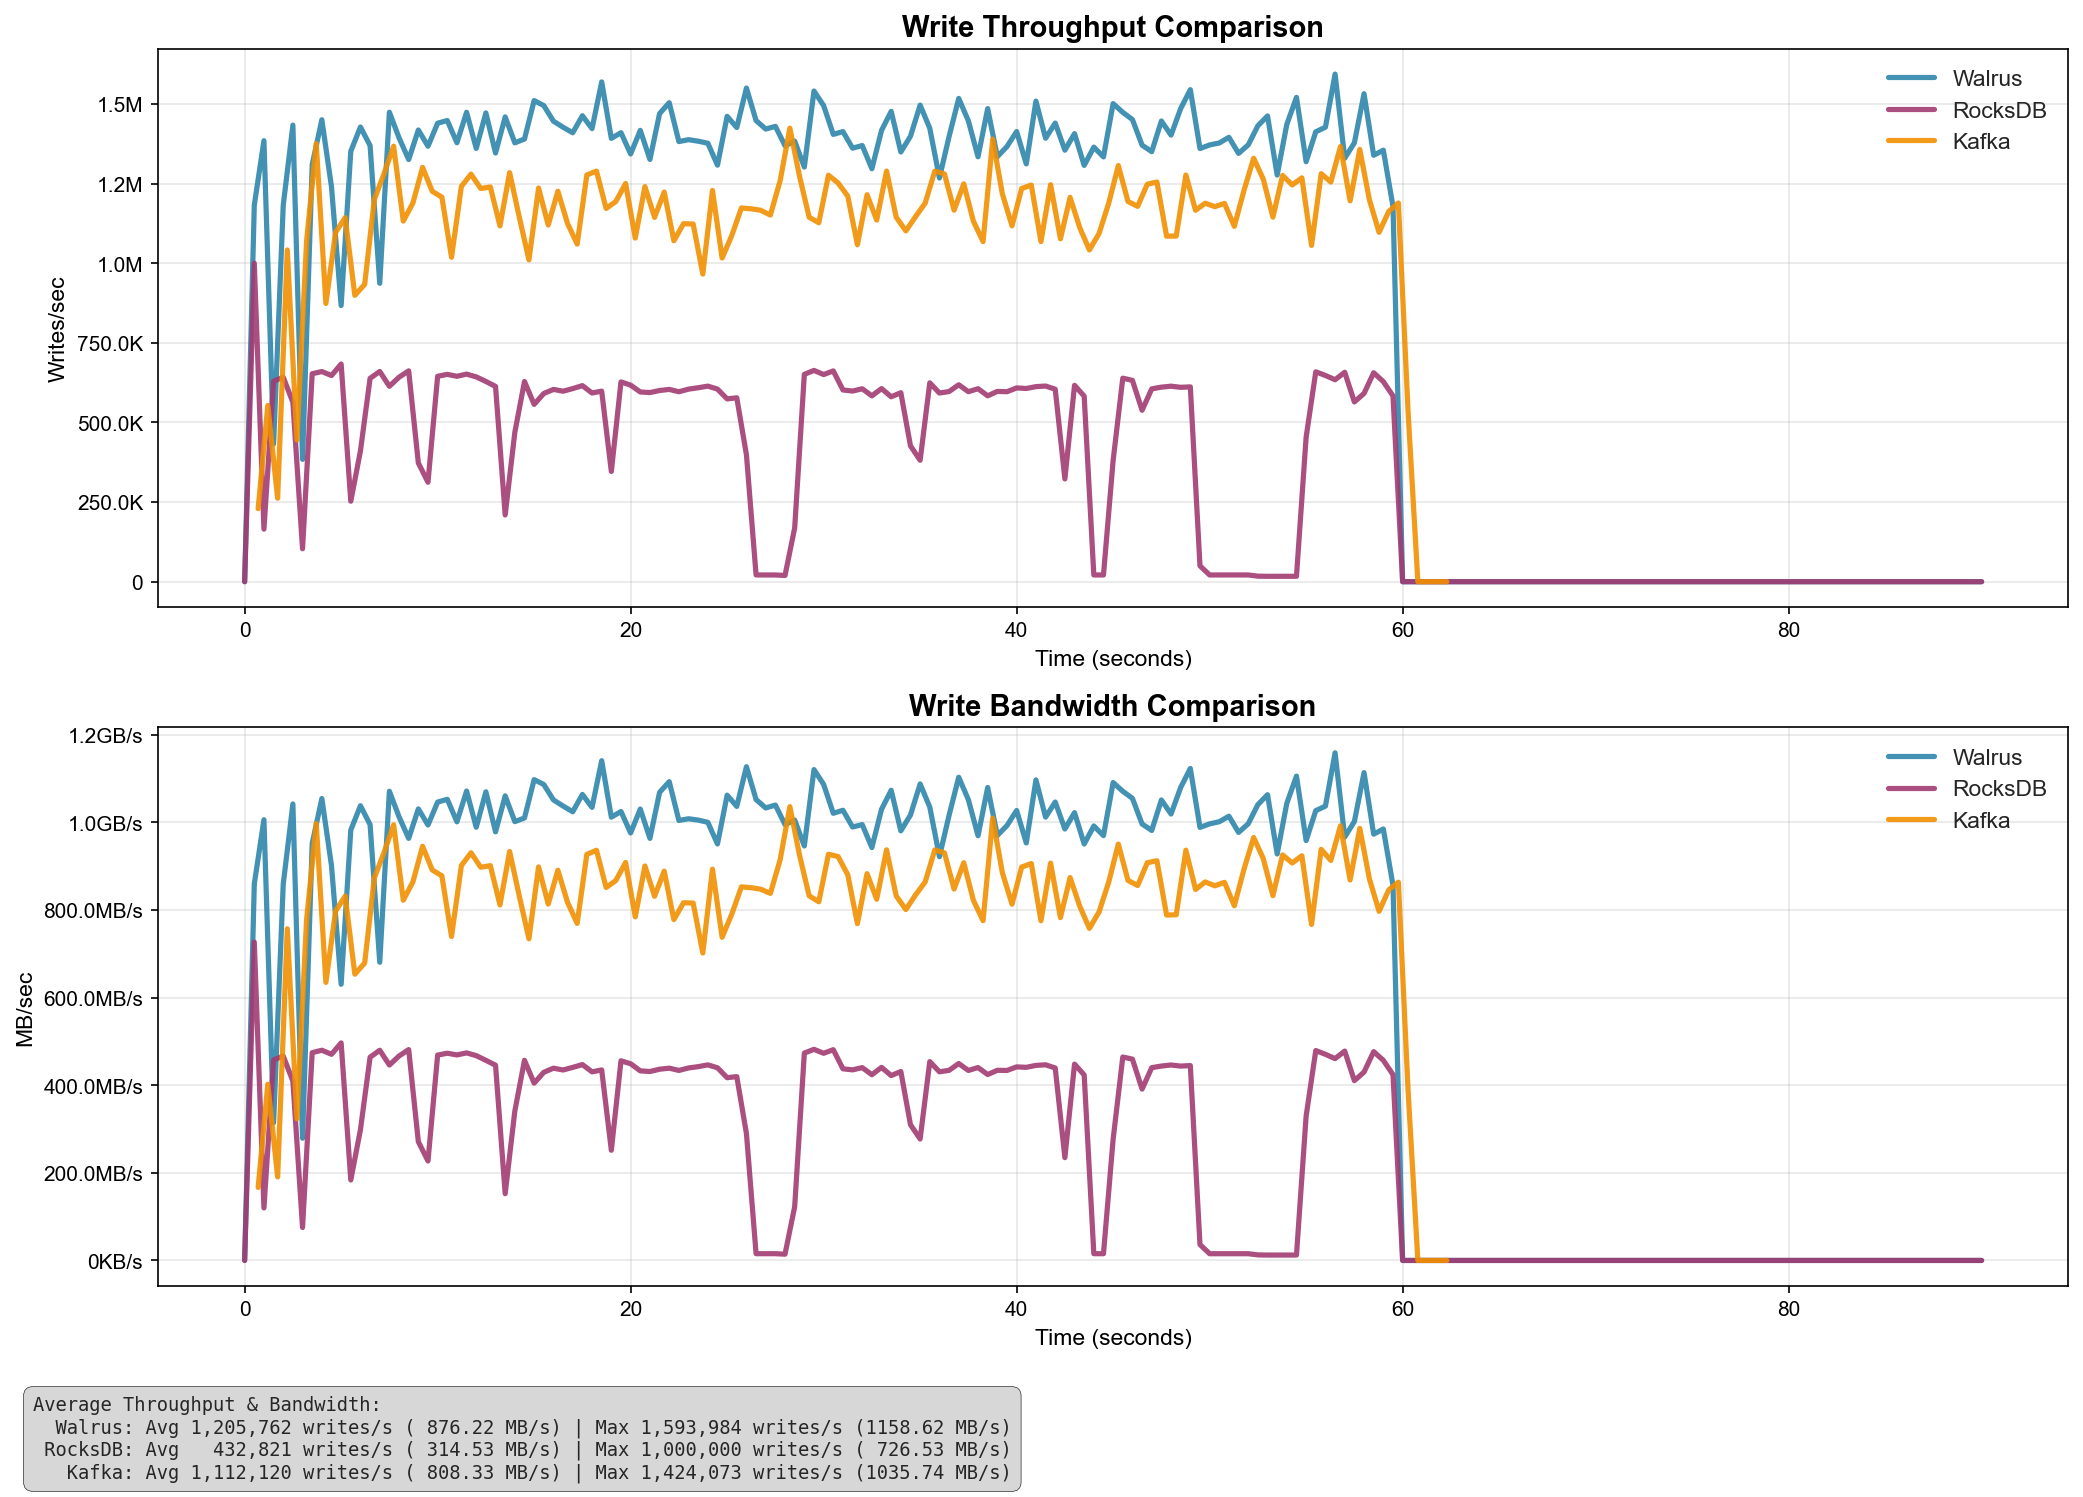The image size is (2083, 1497).
Task: Click the Walrus legend line in throughput chart
Action: pyautogui.click(x=1911, y=78)
